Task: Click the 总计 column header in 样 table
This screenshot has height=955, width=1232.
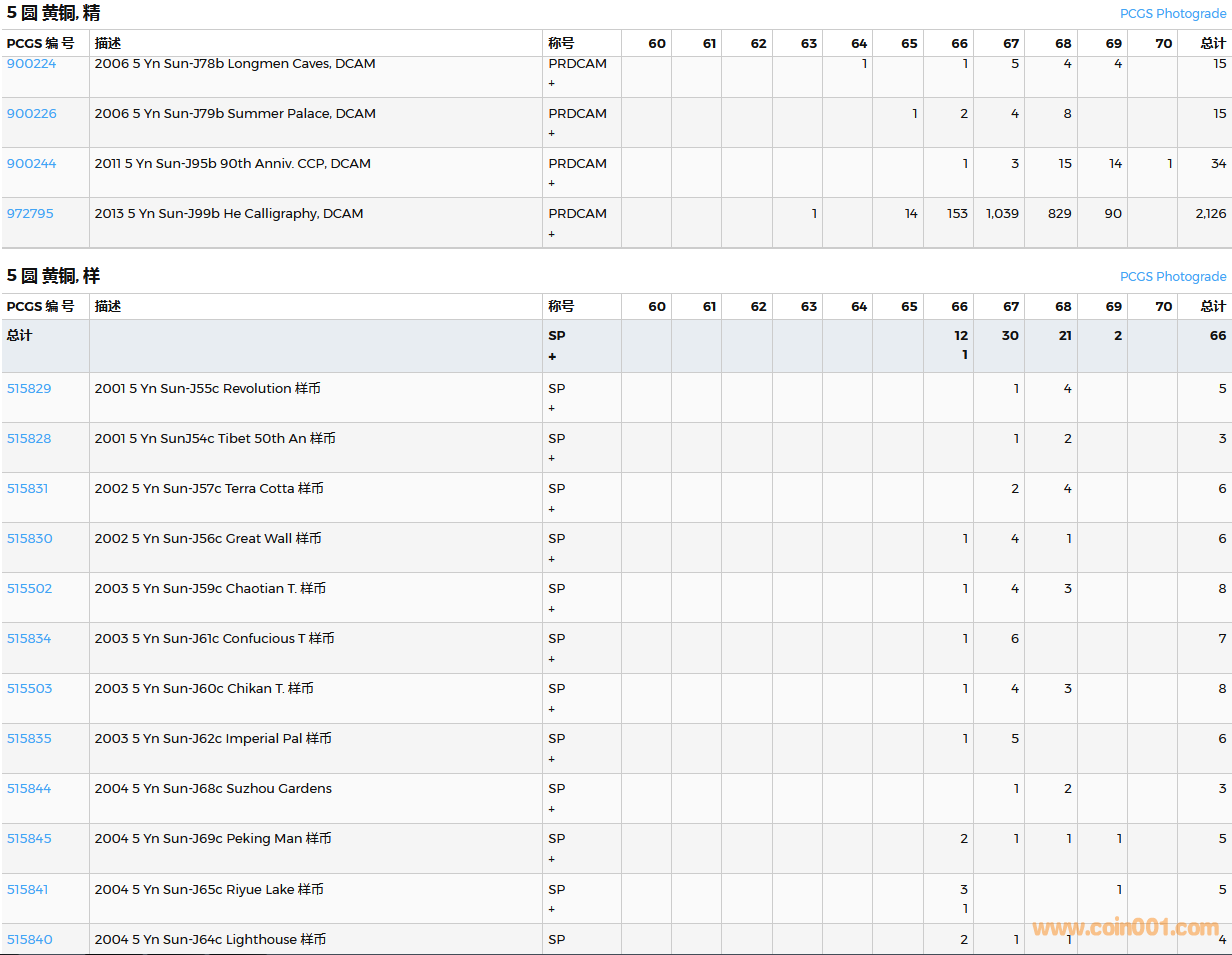Action: coord(1212,307)
